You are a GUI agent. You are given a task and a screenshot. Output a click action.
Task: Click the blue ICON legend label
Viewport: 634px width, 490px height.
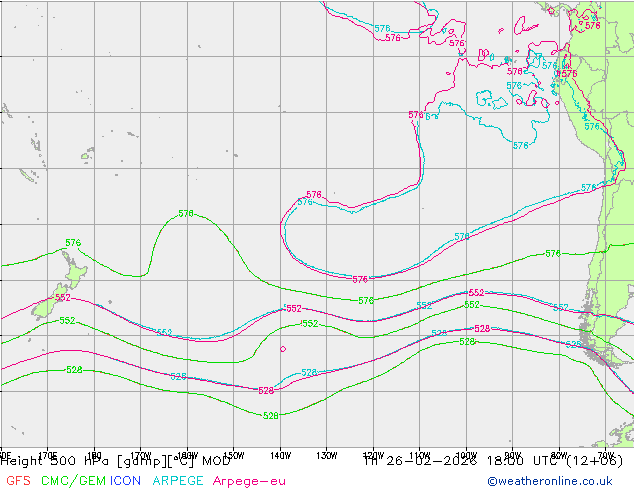[x=125, y=481]
